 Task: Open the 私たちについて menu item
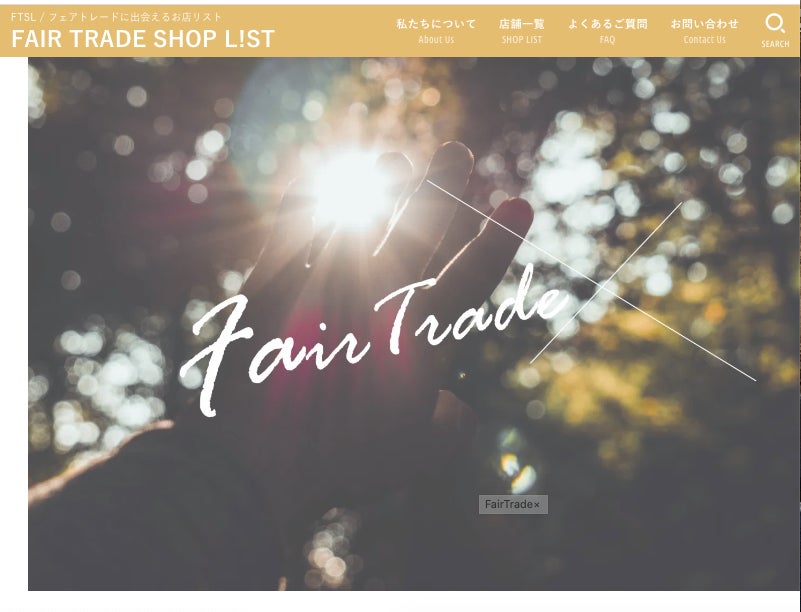[436, 24]
